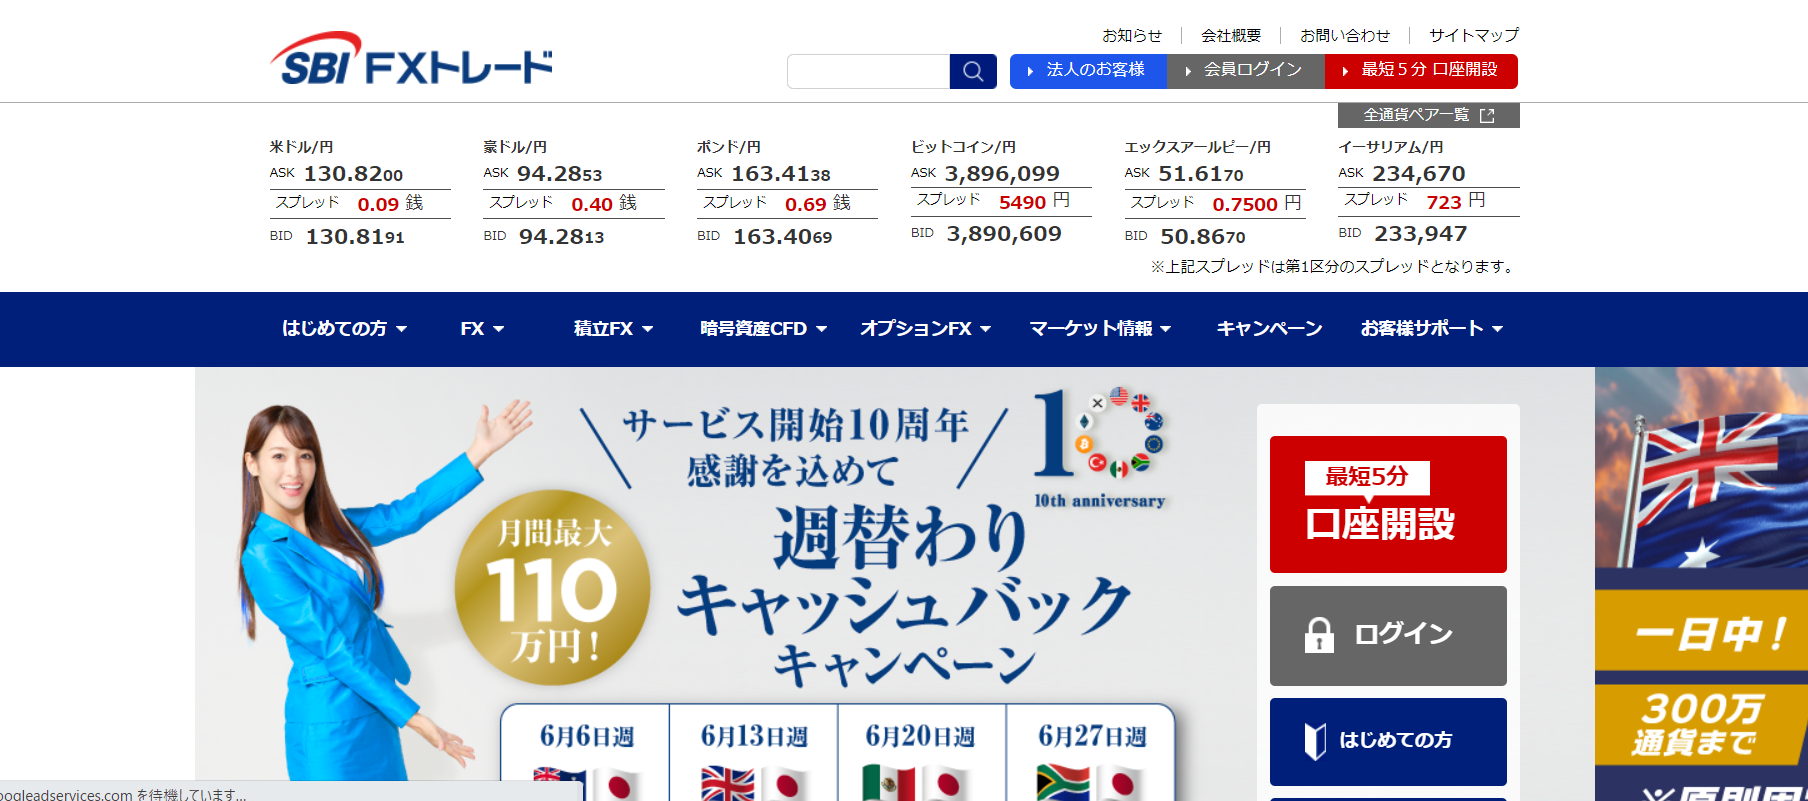Open お問い合わせ link
The image size is (1808, 801).
point(1345,35)
